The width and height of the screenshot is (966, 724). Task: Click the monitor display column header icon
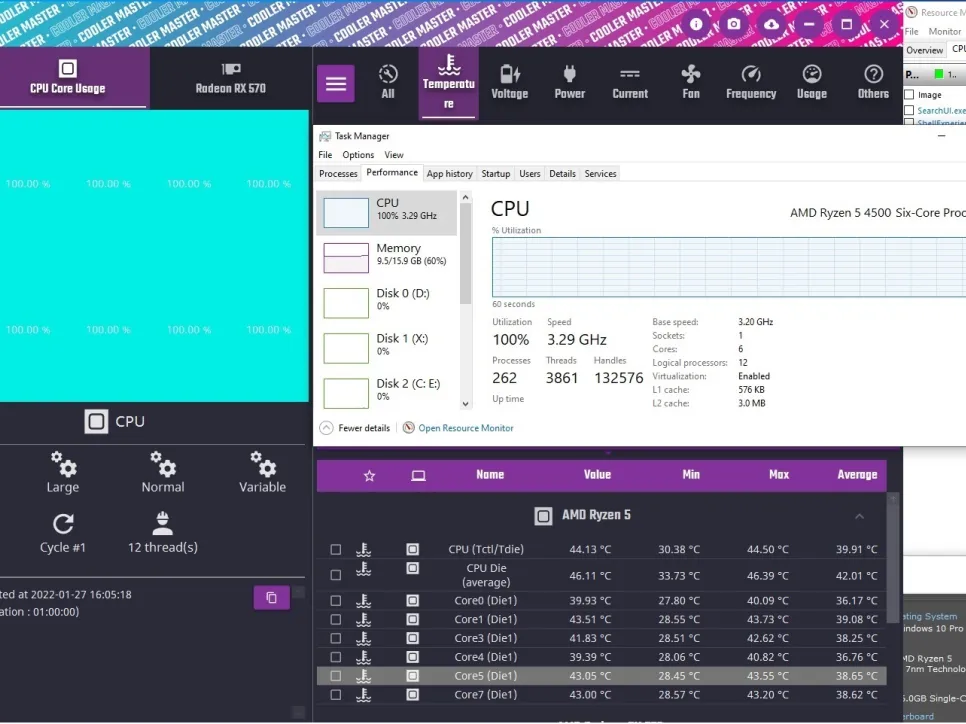[x=418, y=476]
